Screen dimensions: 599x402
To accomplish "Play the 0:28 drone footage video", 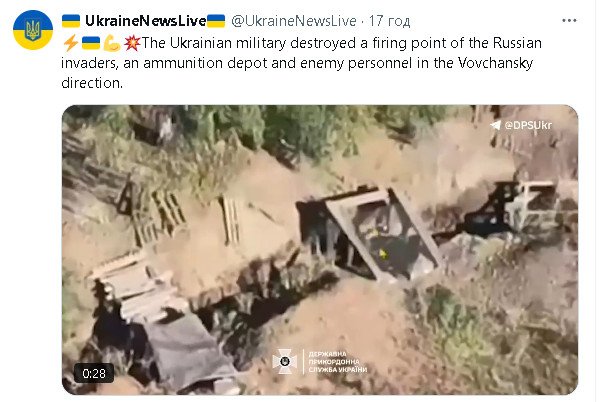I will (320, 250).
